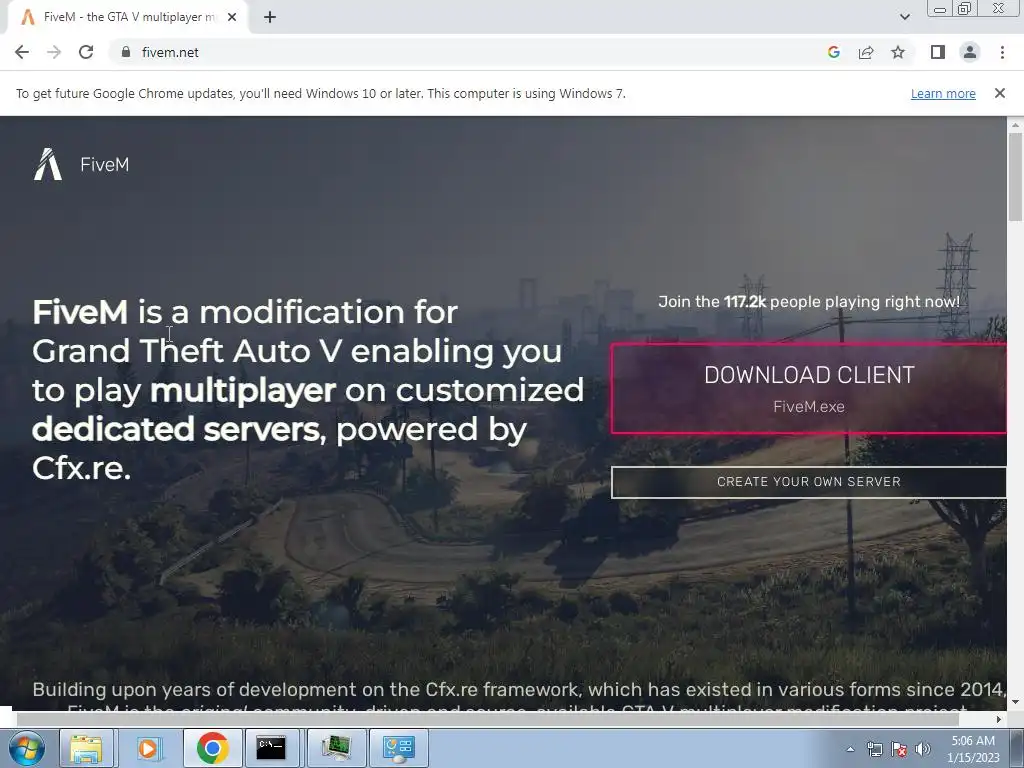Open the Learn more link
1024x768 pixels.
(x=943, y=93)
